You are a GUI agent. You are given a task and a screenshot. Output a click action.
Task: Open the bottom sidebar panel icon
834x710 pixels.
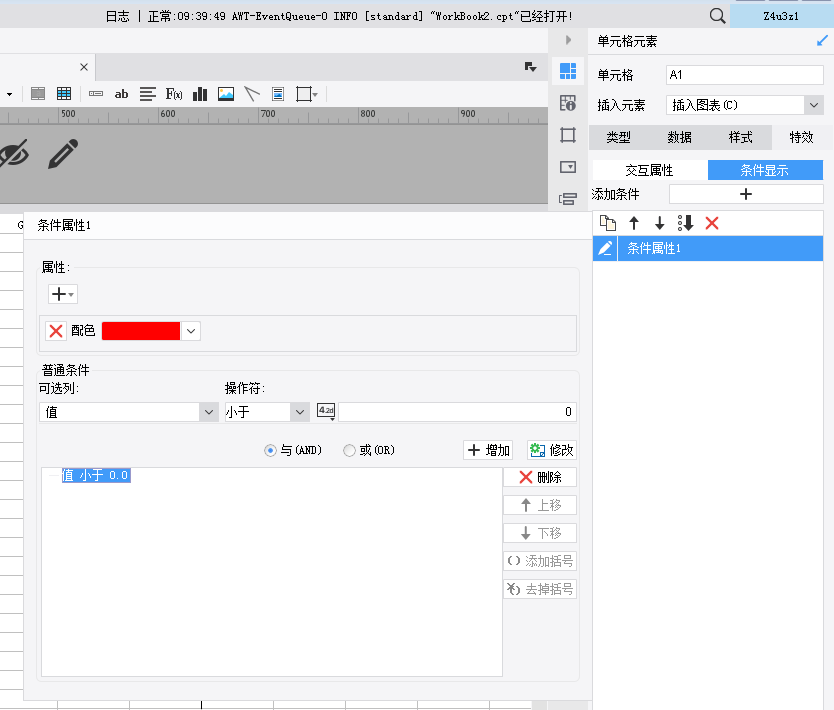click(568, 199)
